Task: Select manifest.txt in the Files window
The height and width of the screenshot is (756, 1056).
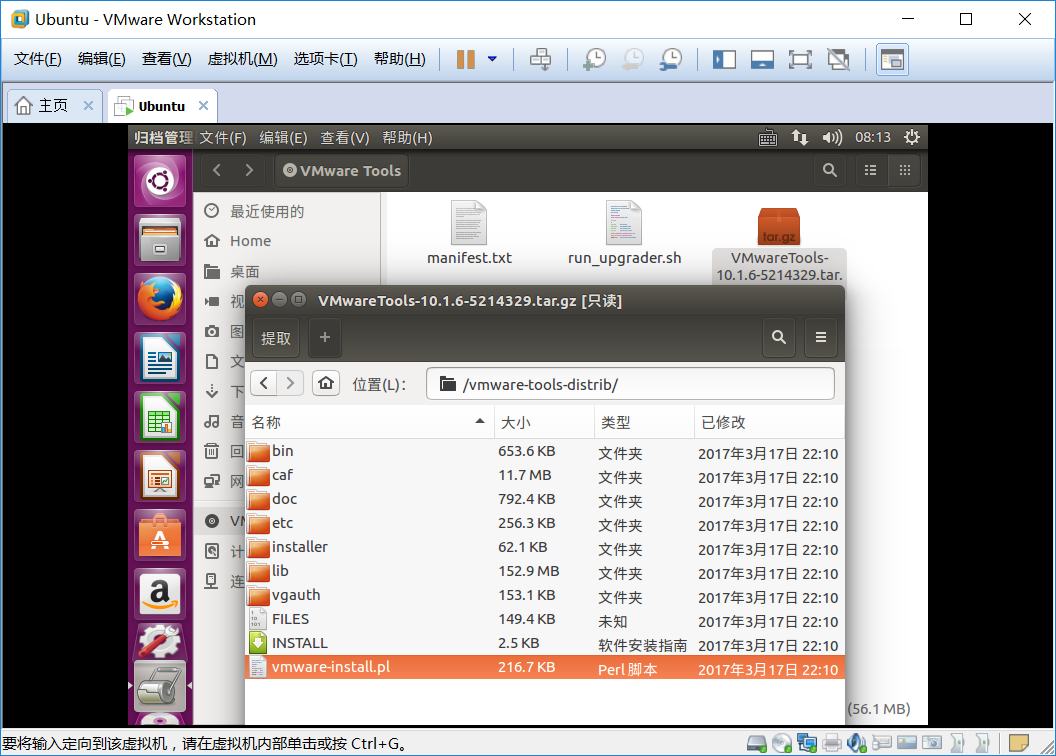Action: tap(469, 233)
